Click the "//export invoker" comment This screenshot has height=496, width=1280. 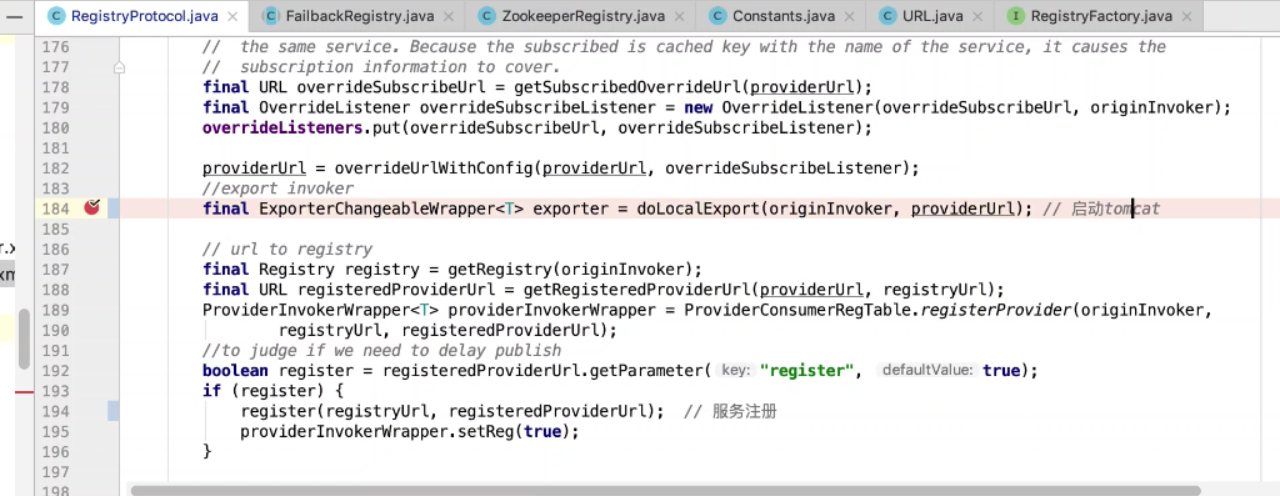coord(278,189)
